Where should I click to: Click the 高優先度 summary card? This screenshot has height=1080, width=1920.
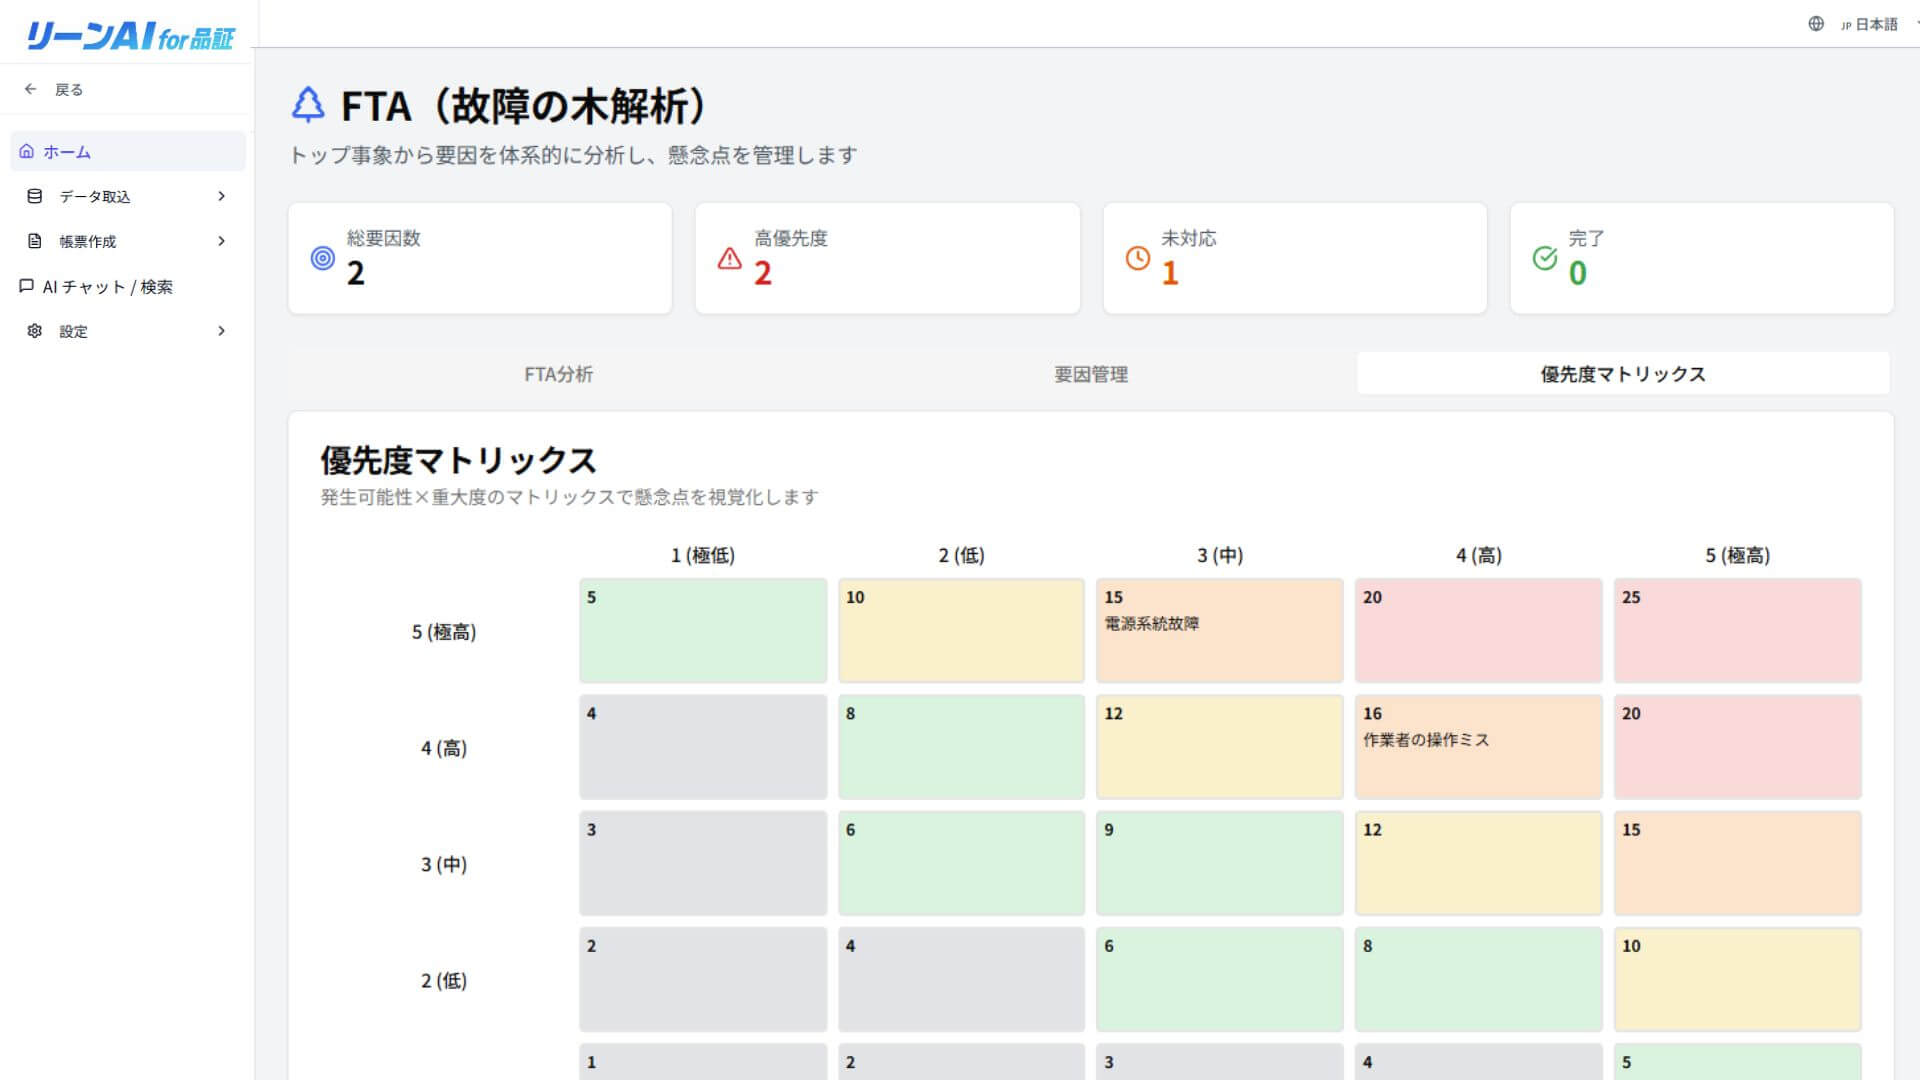[x=887, y=258]
